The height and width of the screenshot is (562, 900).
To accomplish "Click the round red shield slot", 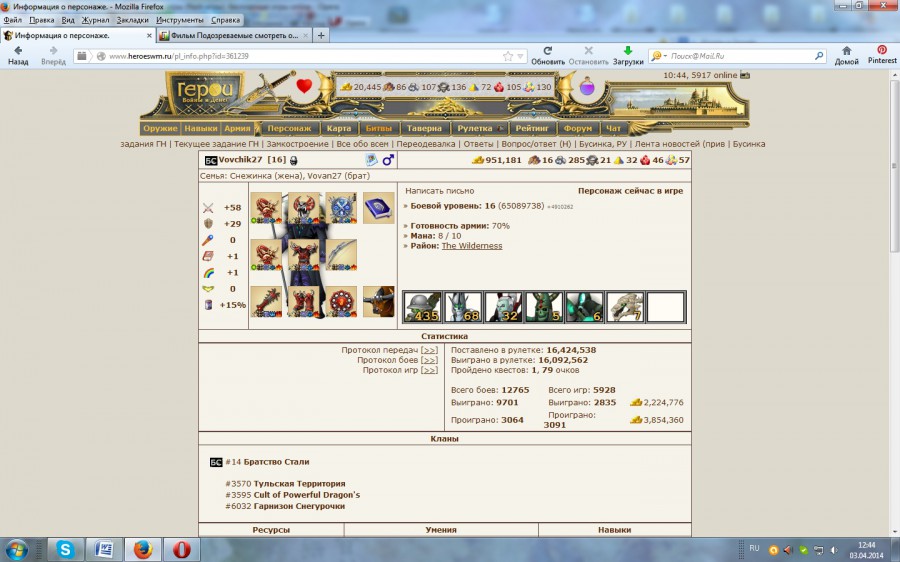I will point(341,301).
